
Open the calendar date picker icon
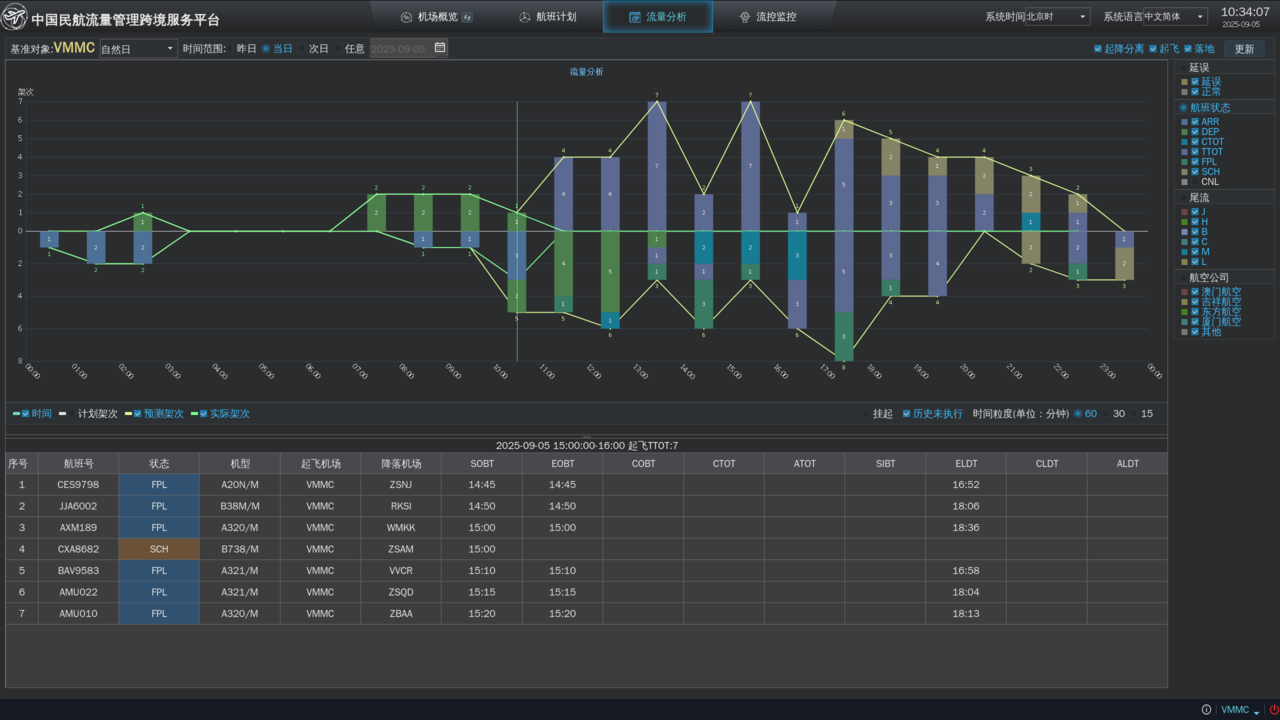pyautogui.click(x=440, y=48)
